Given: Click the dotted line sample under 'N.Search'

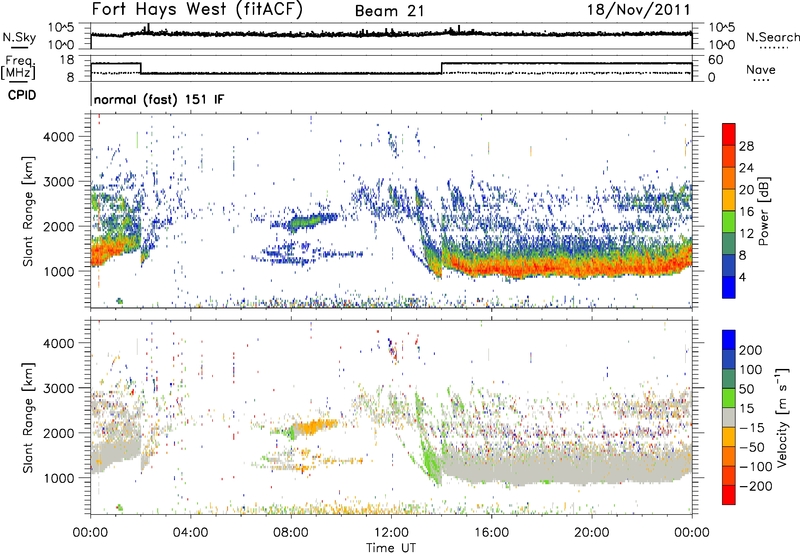Looking at the screenshot, I should (772, 47).
